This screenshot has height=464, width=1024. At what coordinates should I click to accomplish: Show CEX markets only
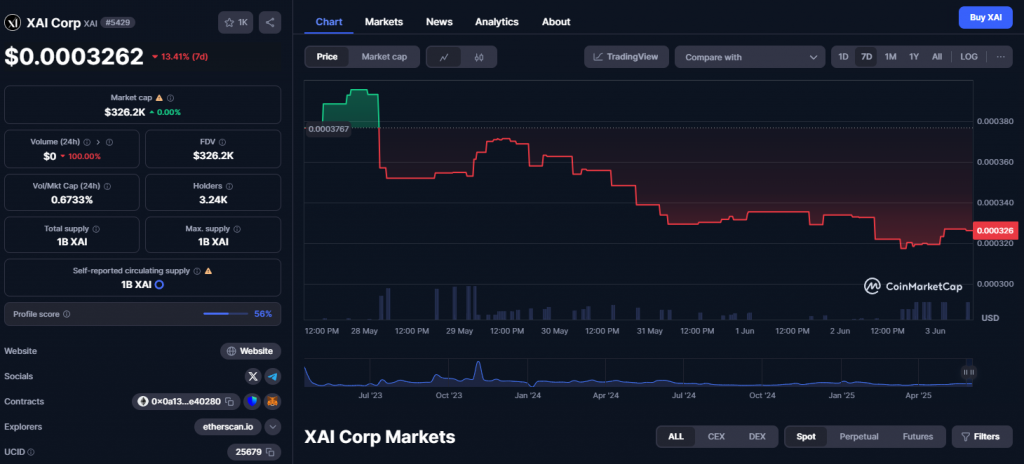716,437
